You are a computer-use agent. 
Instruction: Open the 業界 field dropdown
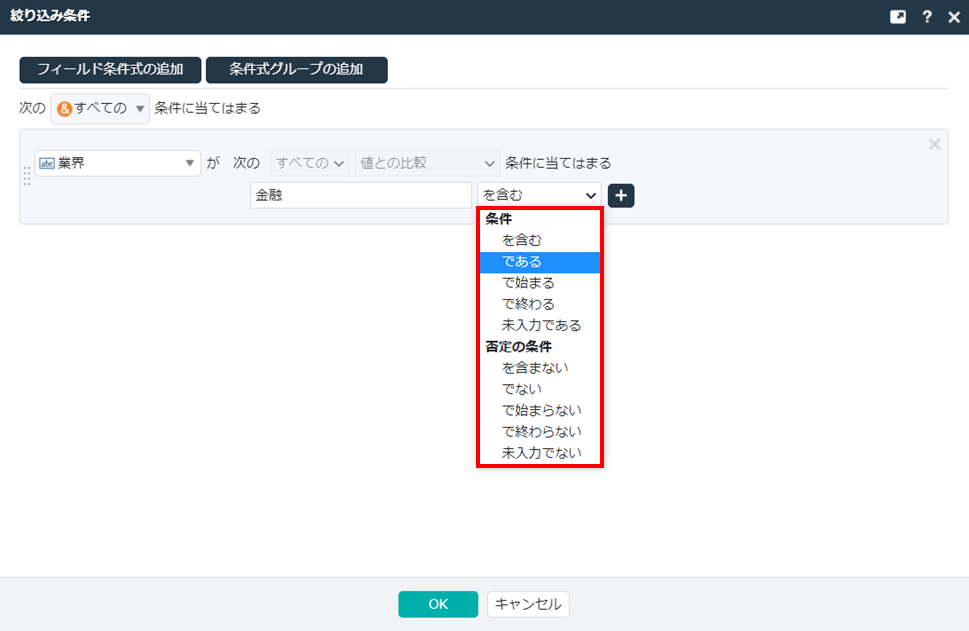118,163
